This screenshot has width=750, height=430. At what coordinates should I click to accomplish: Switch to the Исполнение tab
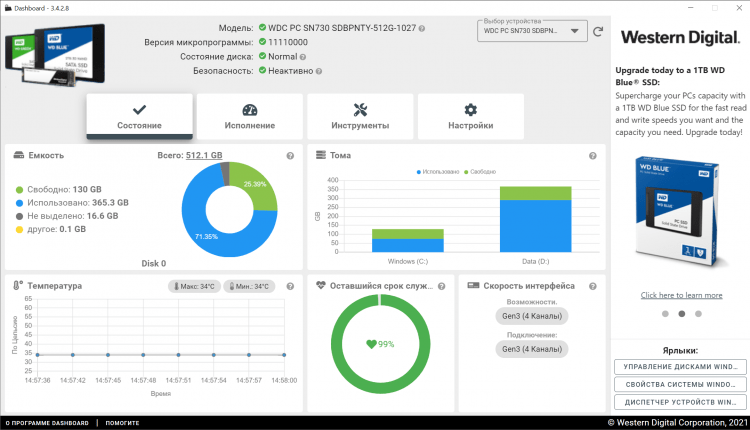pyautogui.click(x=250, y=117)
